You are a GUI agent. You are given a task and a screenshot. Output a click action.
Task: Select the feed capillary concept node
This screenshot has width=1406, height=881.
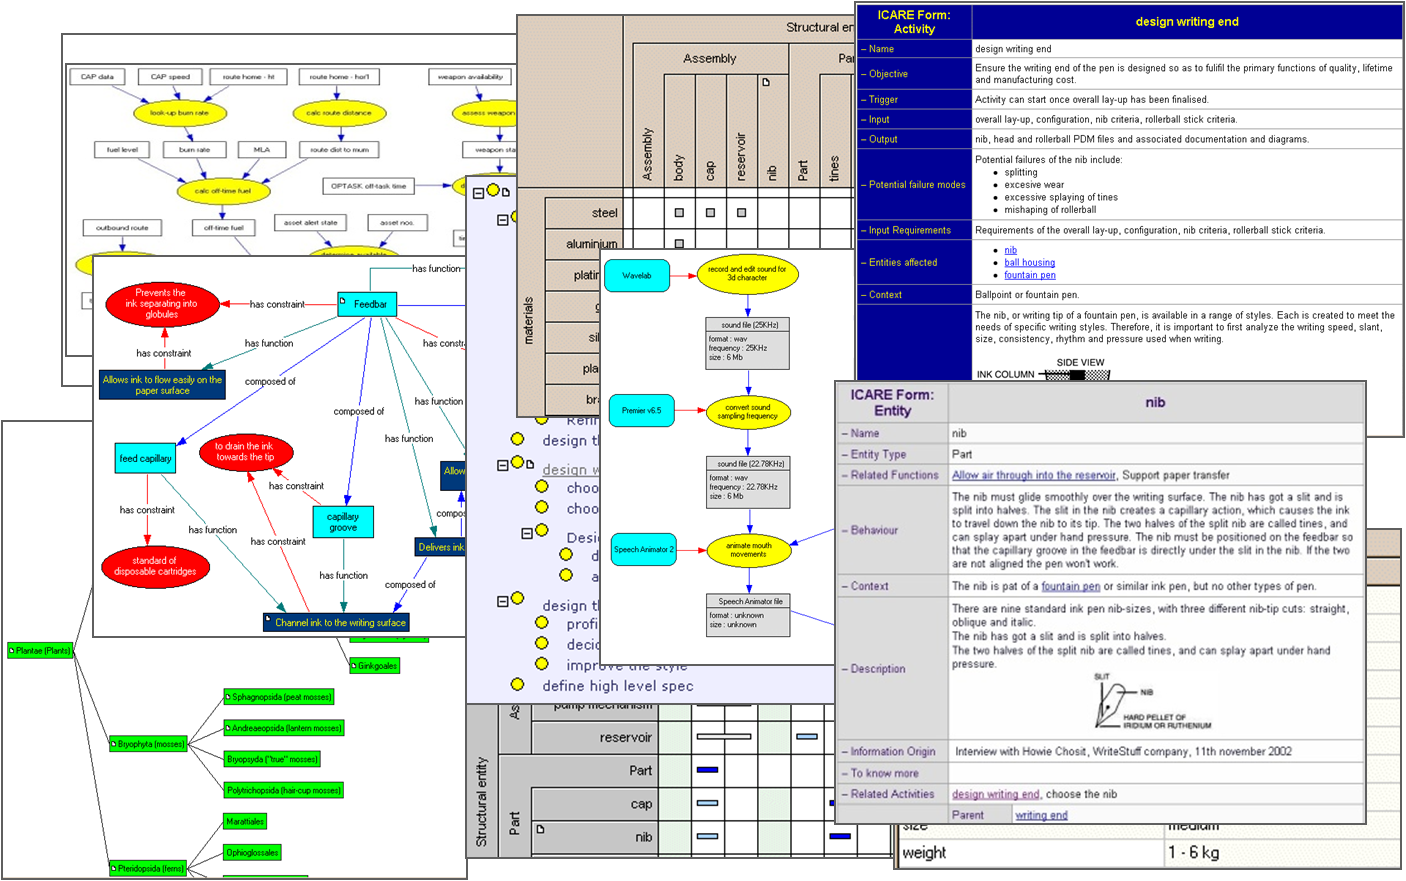pos(146,458)
